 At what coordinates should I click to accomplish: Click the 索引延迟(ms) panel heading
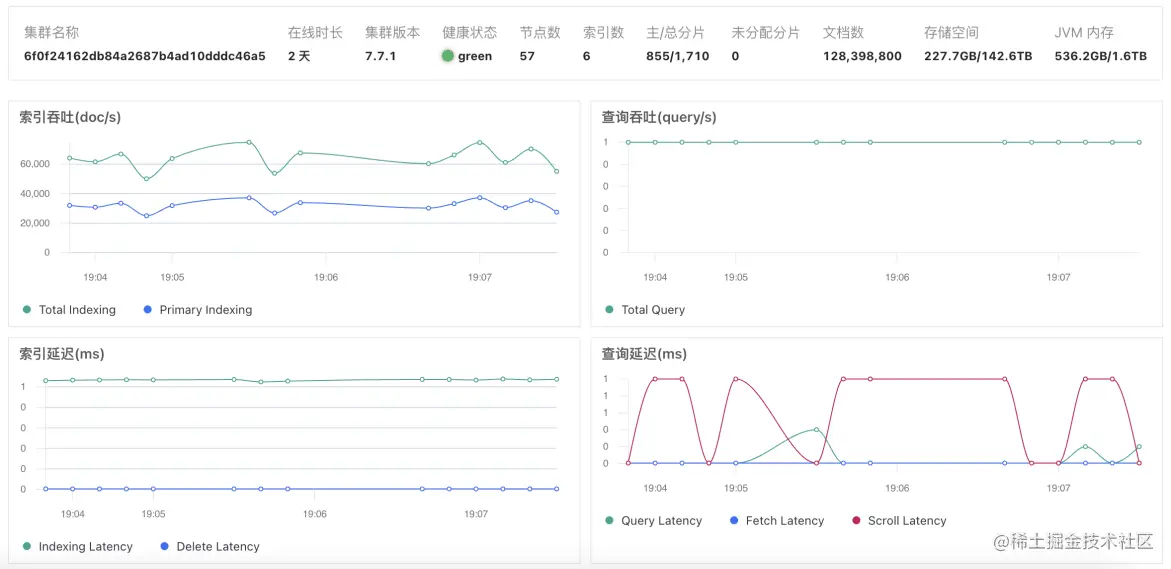click(62, 354)
